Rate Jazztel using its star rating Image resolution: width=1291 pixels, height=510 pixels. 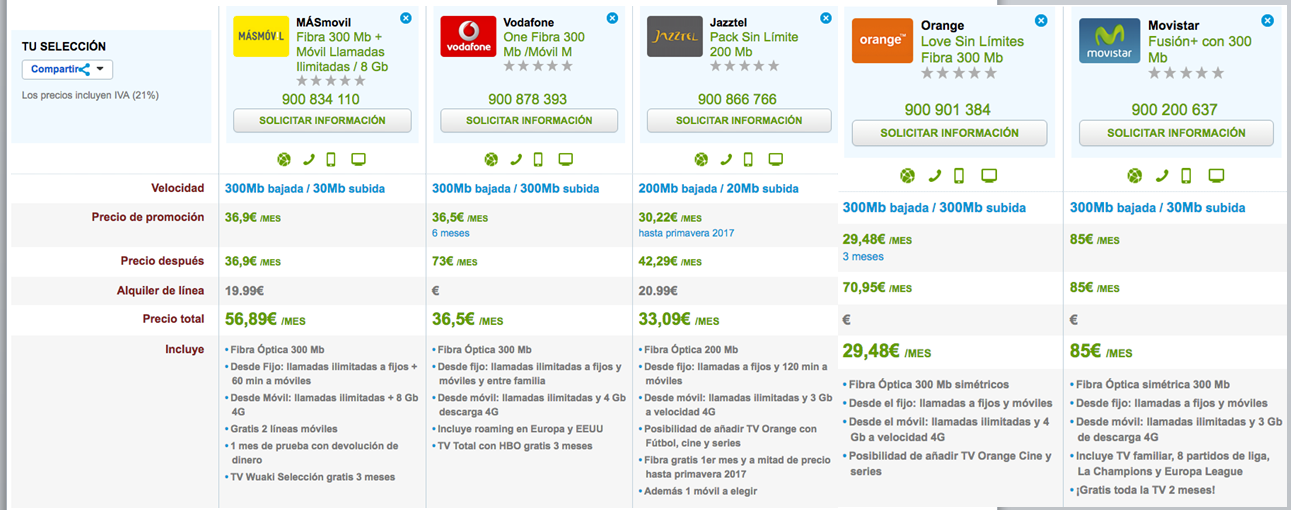(744, 66)
